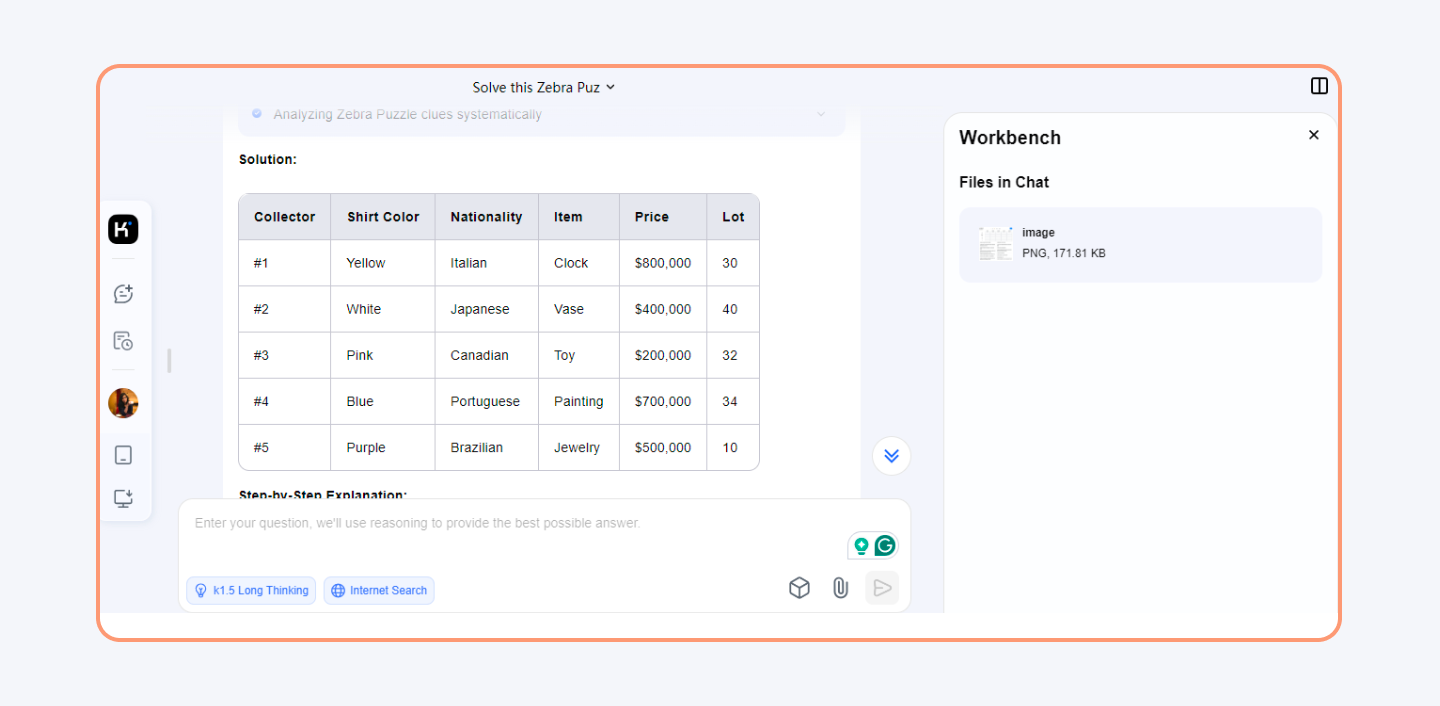Open chat history from the sidebar
This screenshot has height=706, width=1440.
pyautogui.click(x=123, y=340)
